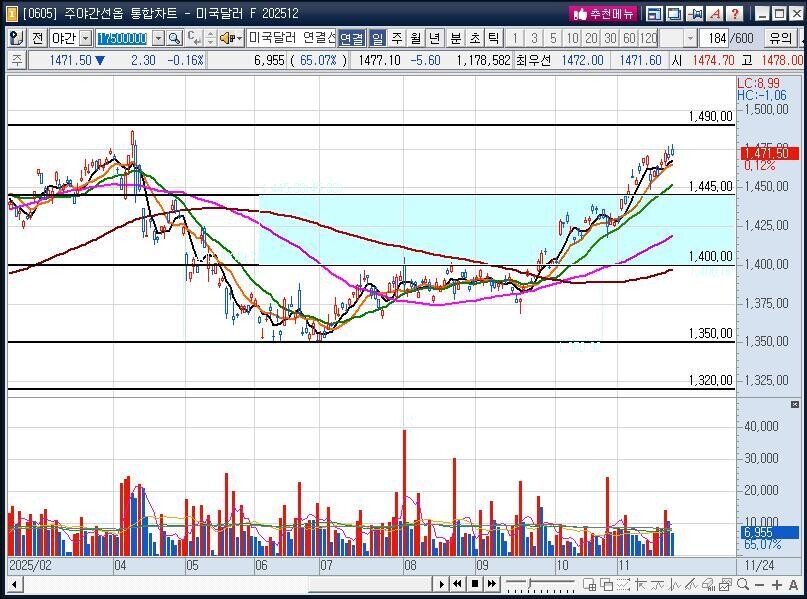Toggle the 연결 continuous contract button

(352, 38)
